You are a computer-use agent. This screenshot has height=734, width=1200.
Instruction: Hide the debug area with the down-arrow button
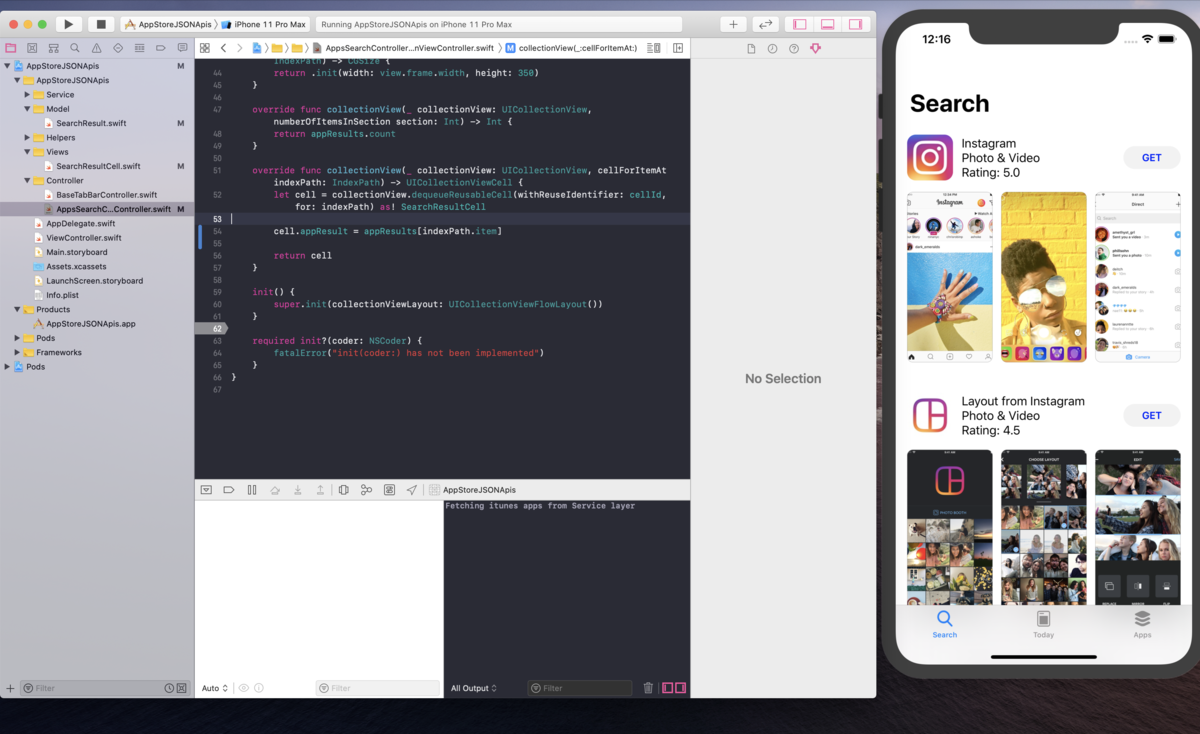click(206, 490)
